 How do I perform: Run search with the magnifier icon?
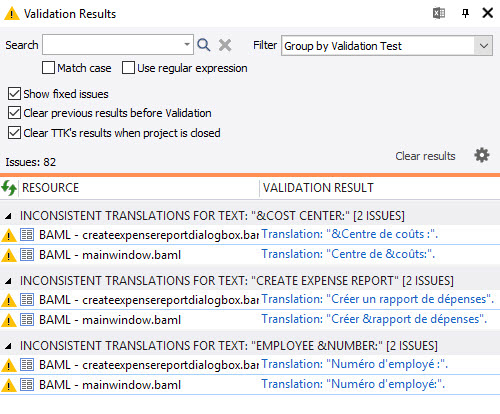[x=203, y=45]
